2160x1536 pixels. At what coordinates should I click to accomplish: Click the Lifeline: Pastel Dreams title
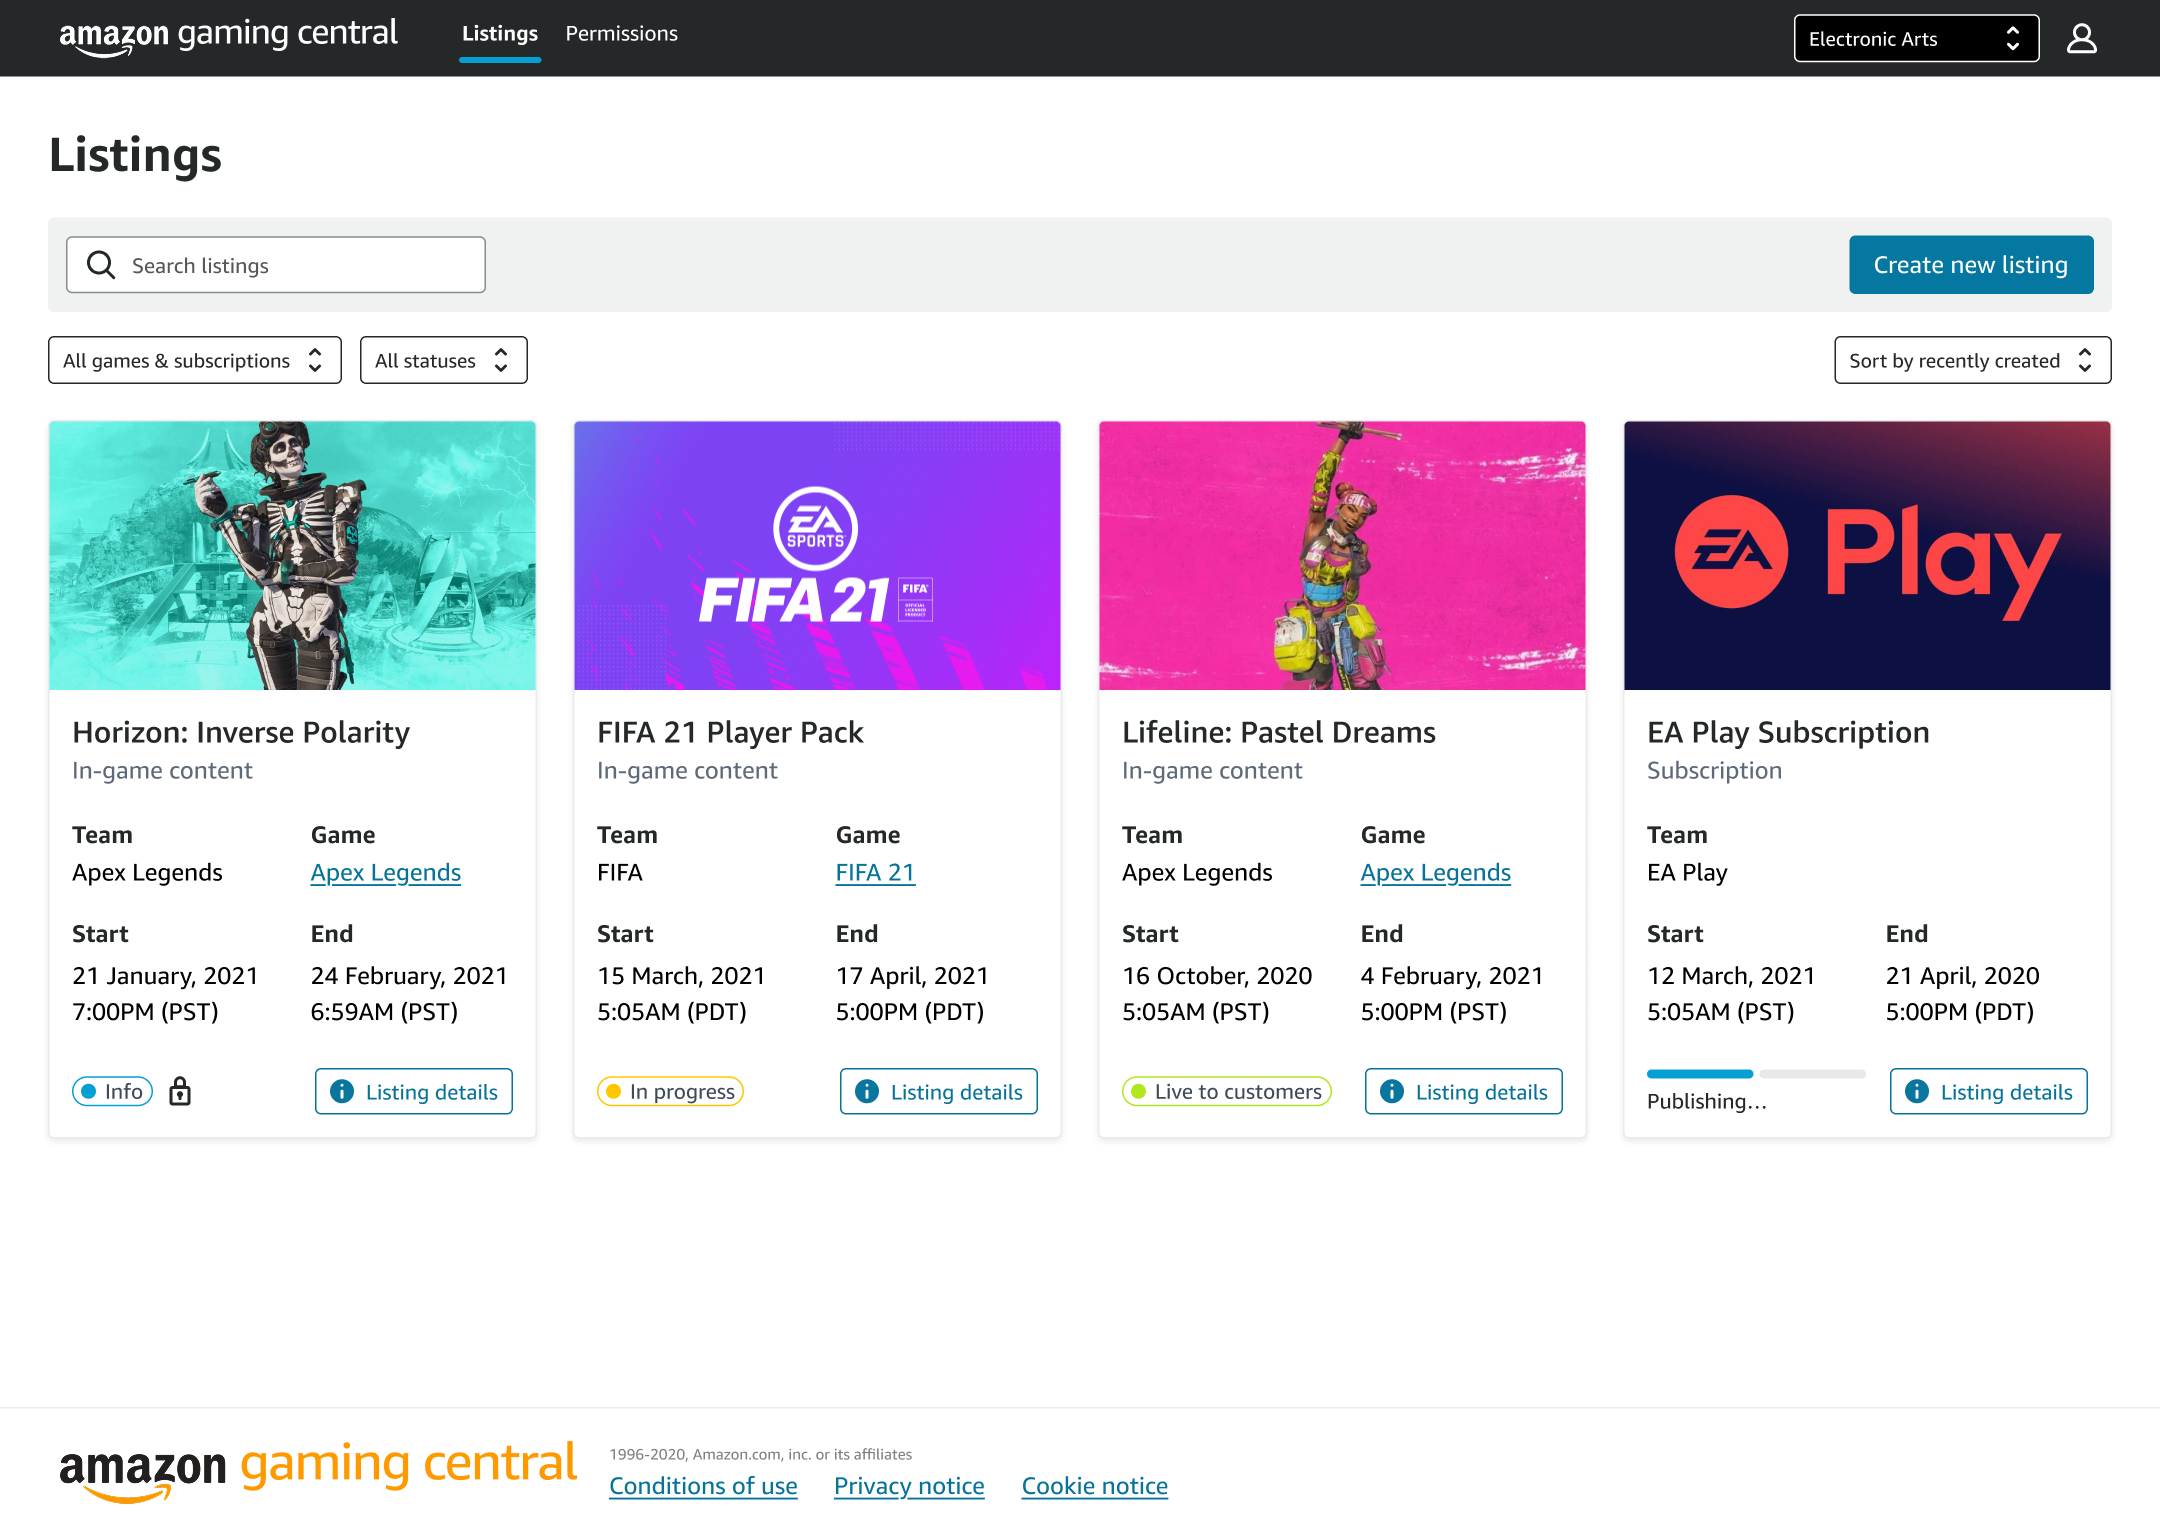point(1279,733)
